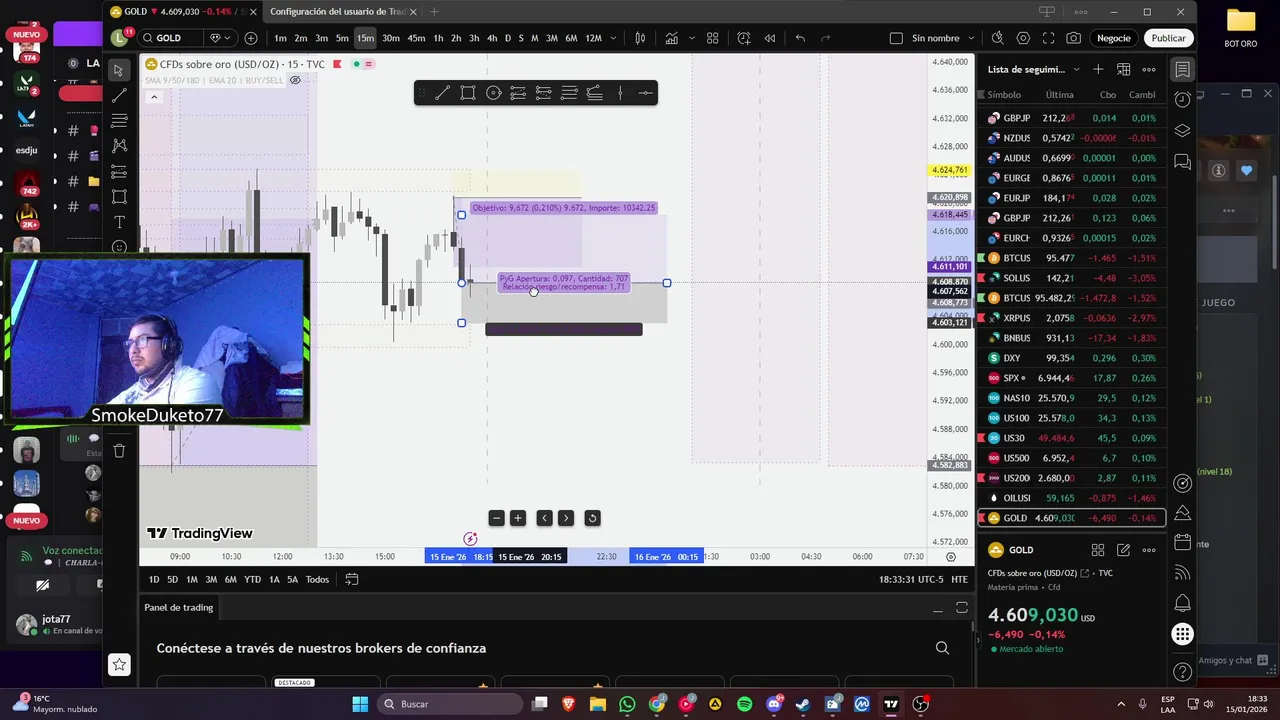
Task: Open watchlist advanced view icon
Action: click(x=1124, y=69)
